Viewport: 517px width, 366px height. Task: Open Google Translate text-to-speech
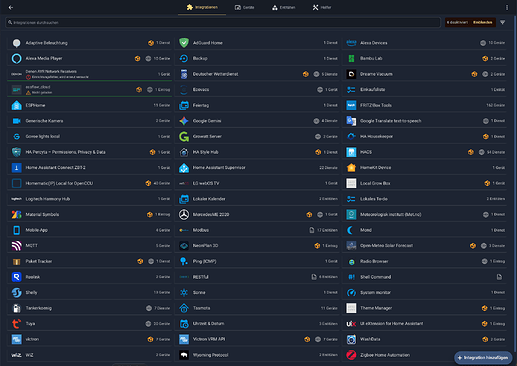click(424, 121)
